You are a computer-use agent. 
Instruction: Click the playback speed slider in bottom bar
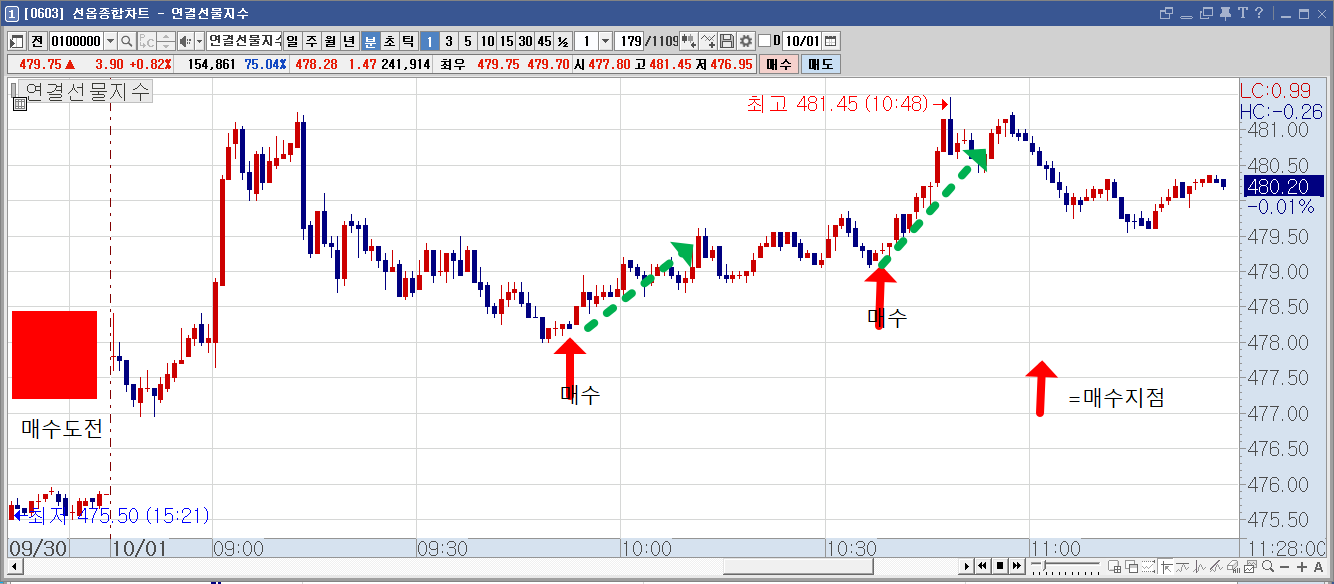1065,564
